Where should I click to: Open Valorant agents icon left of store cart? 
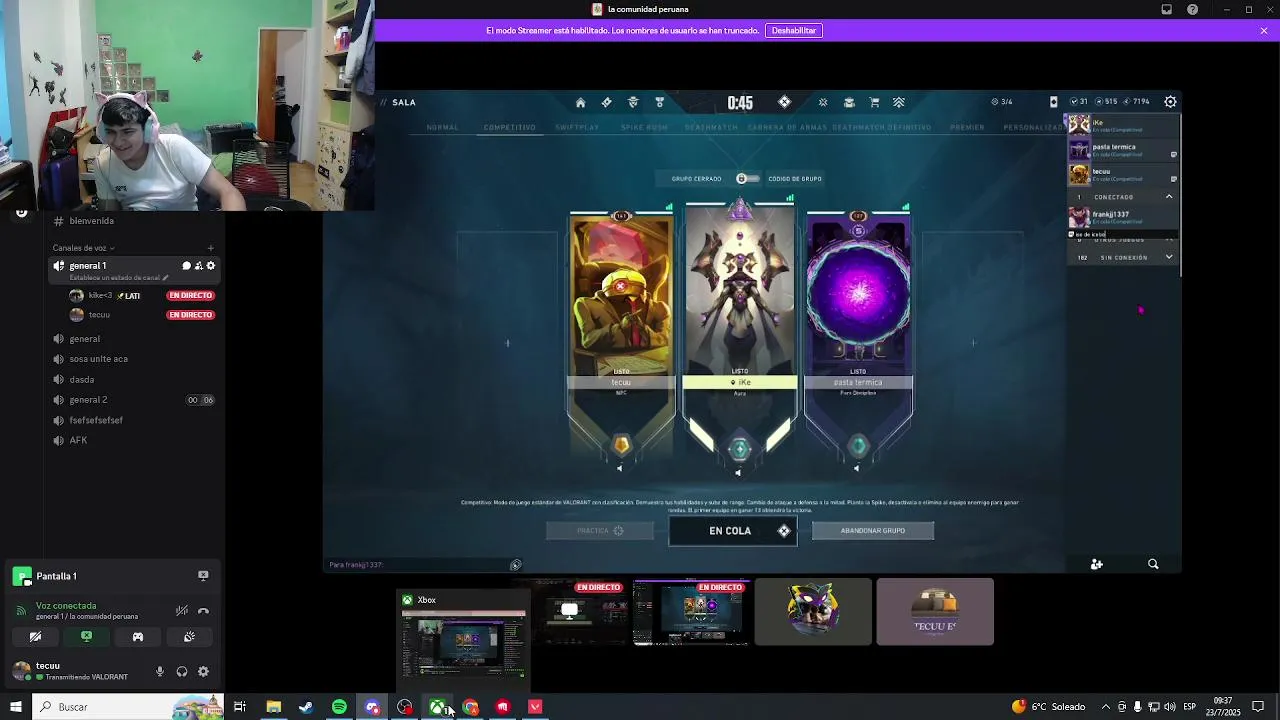click(849, 102)
